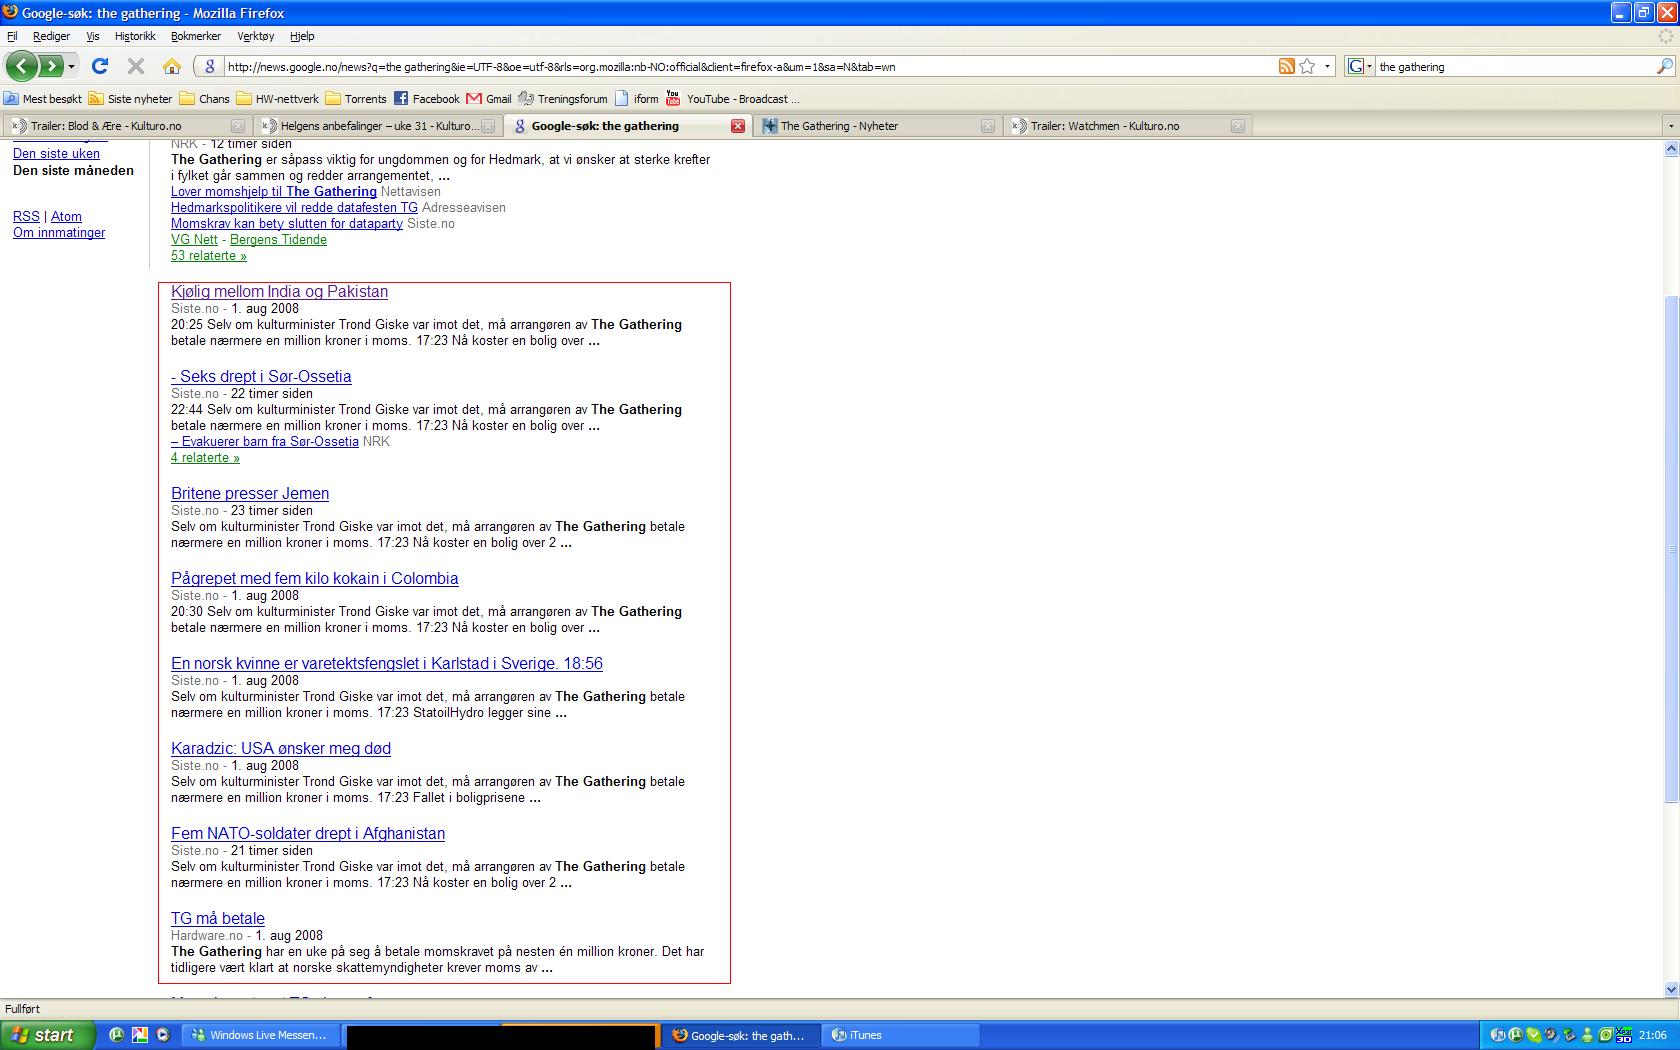Open 'Lover momshjelp til The Gathering' article

point(274,192)
